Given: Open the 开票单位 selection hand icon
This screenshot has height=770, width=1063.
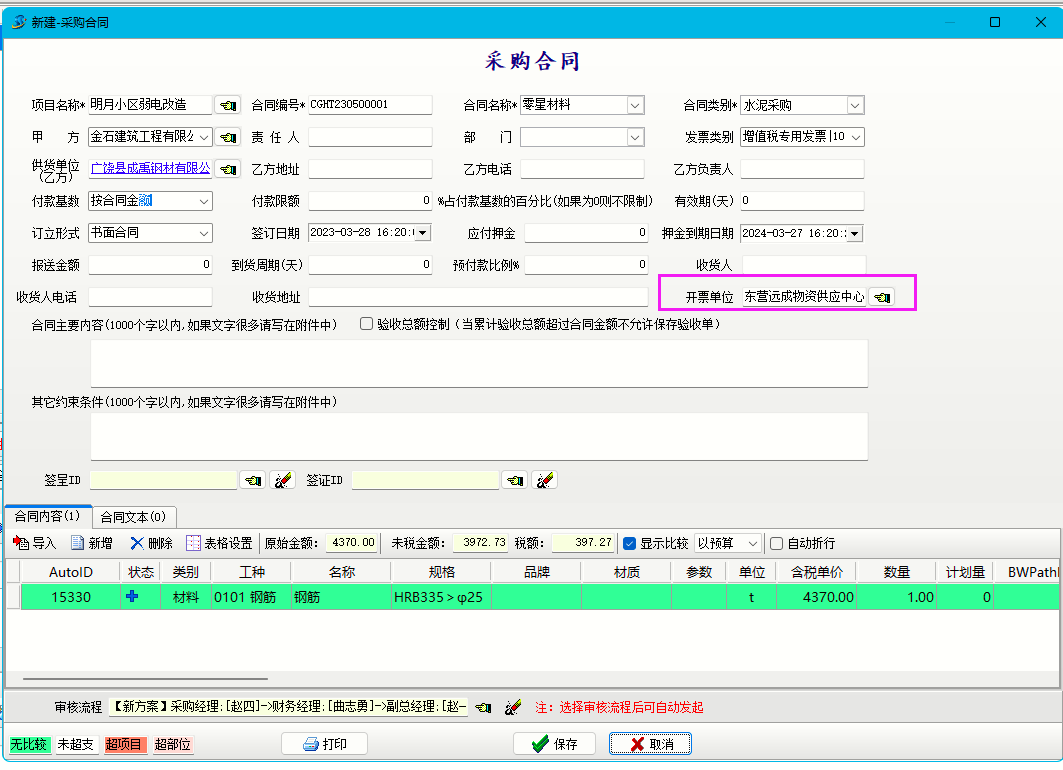Looking at the screenshot, I should point(881,297).
